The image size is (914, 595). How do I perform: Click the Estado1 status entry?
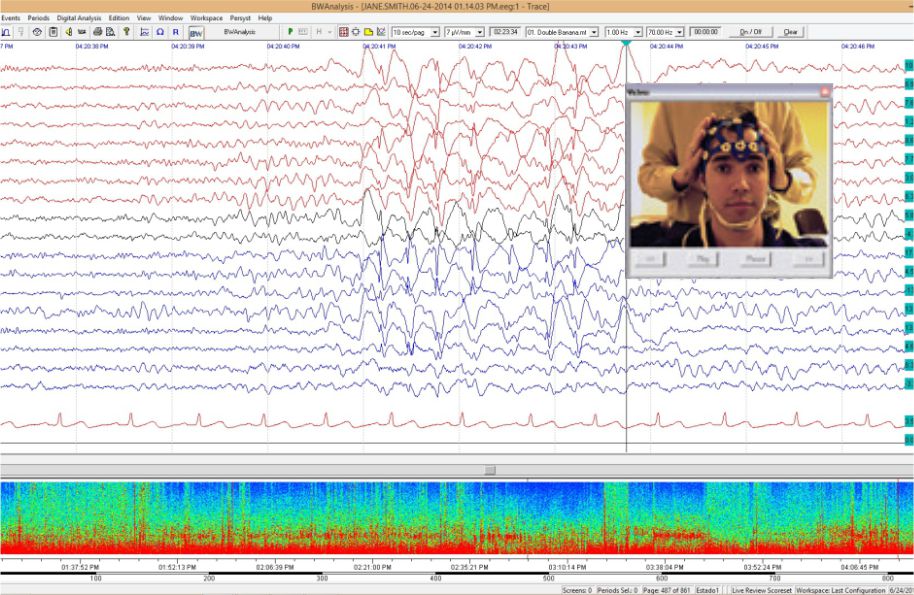pyautogui.click(x=708, y=590)
